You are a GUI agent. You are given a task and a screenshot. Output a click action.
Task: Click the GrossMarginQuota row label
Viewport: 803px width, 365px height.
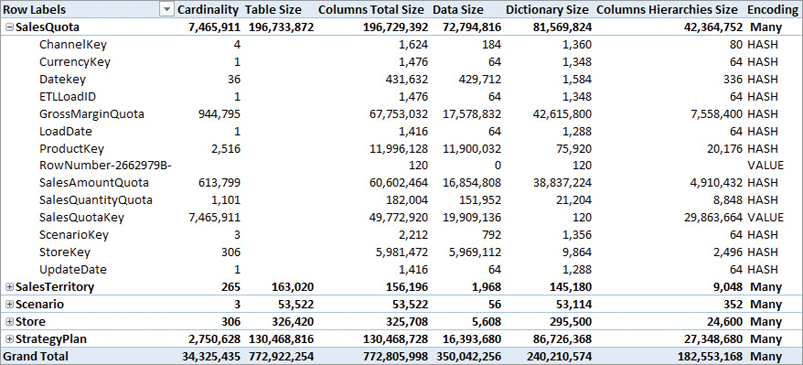pyautogui.click(x=92, y=114)
